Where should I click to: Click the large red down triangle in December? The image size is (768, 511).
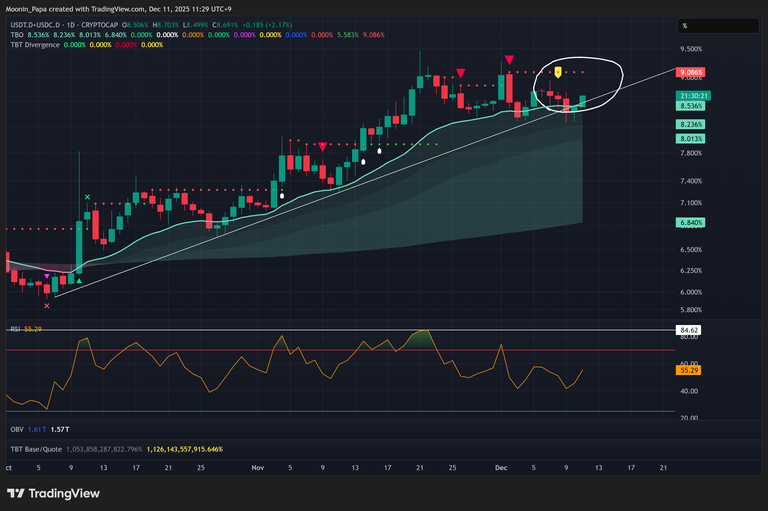pos(510,61)
